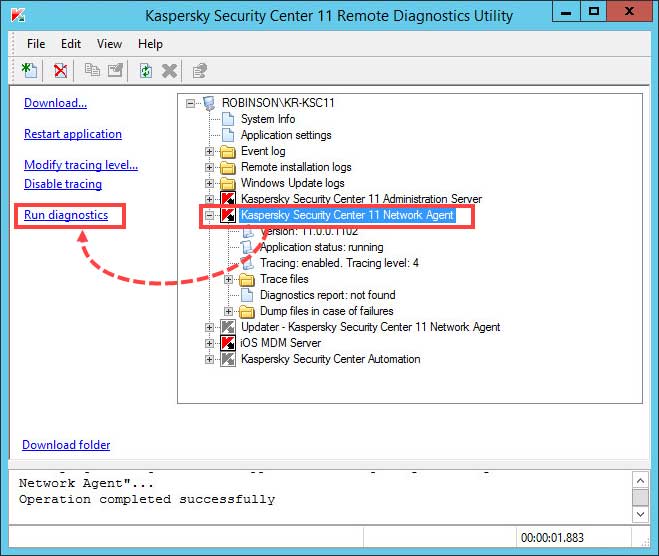
Task: Click the log pane scrollbar thumb
Action: click(640, 497)
